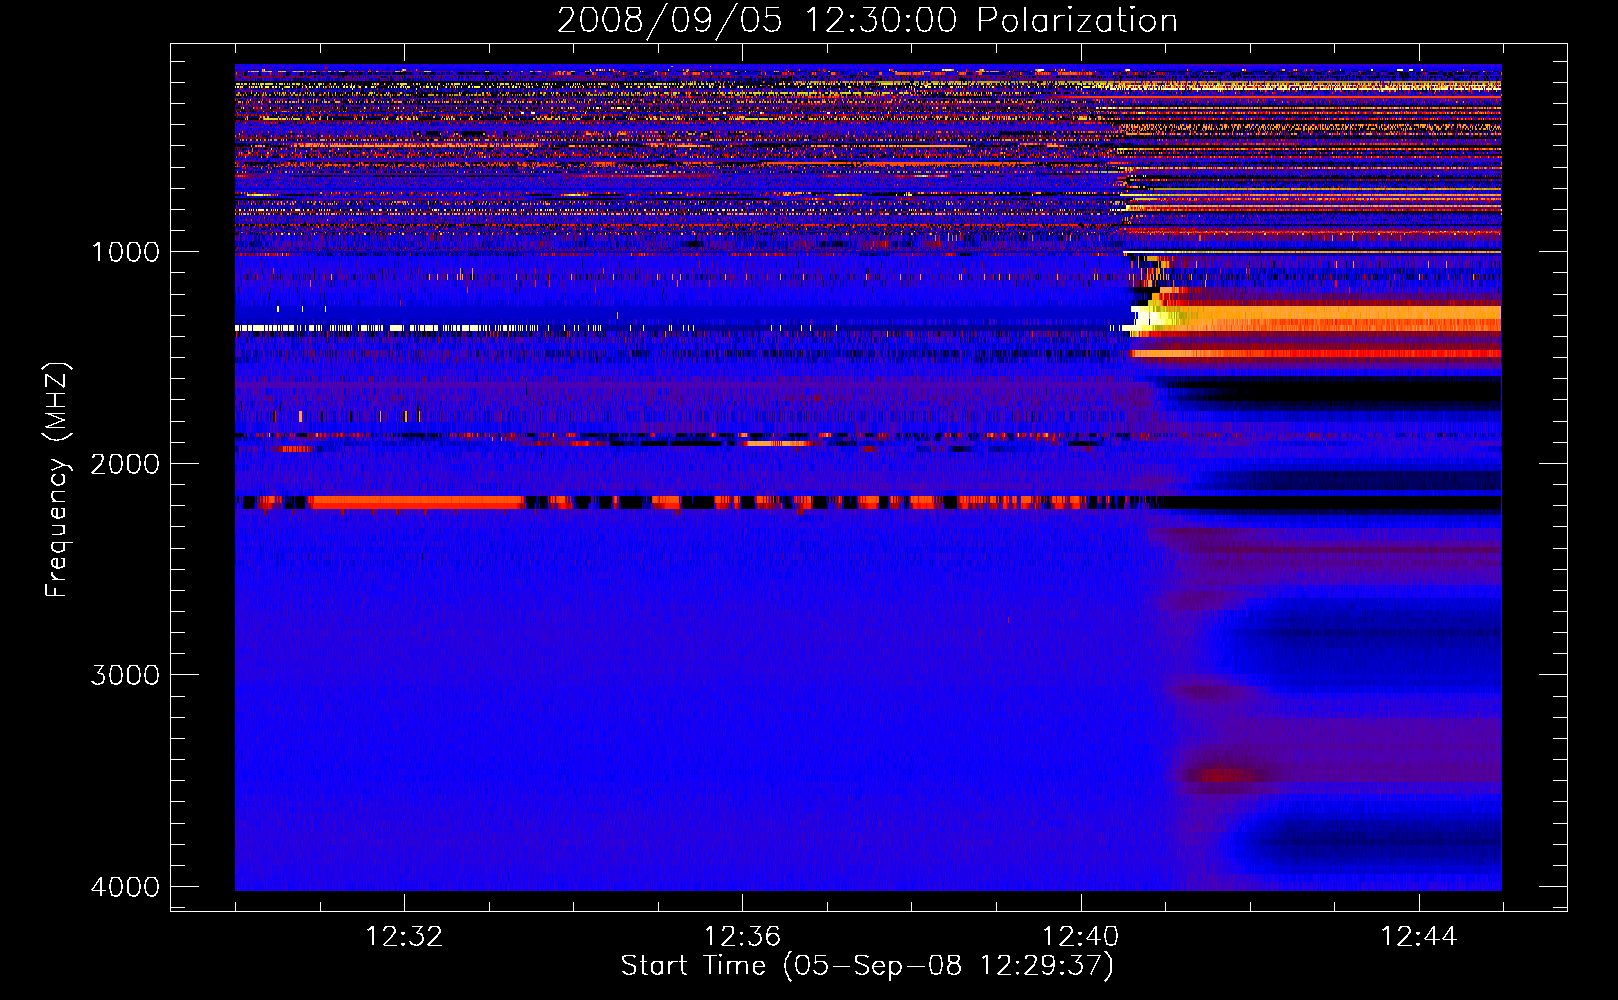Click the plot title "2008/09/05 12:30:00 Polarization"
Screen dimensions: 1618x1000
tap(867, 20)
